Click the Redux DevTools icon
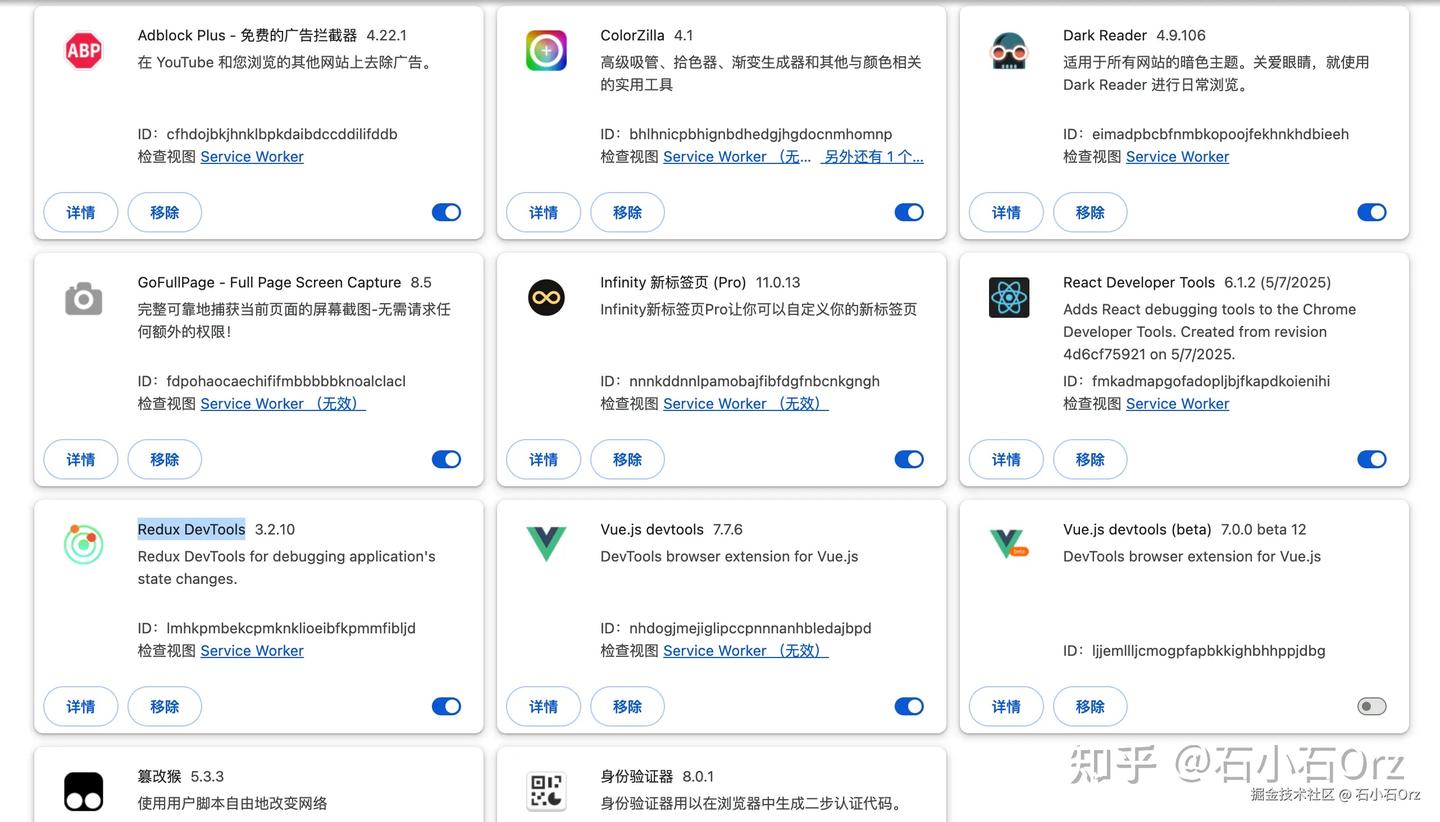 84,545
